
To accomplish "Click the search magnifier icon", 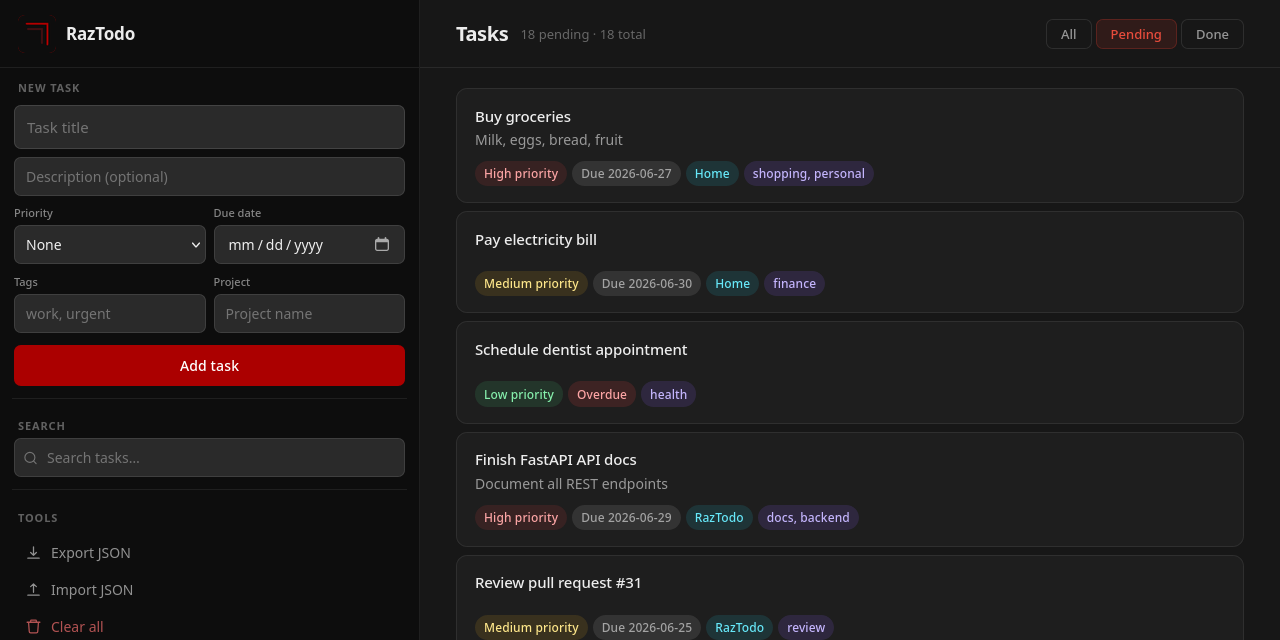I will coord(31,458).
